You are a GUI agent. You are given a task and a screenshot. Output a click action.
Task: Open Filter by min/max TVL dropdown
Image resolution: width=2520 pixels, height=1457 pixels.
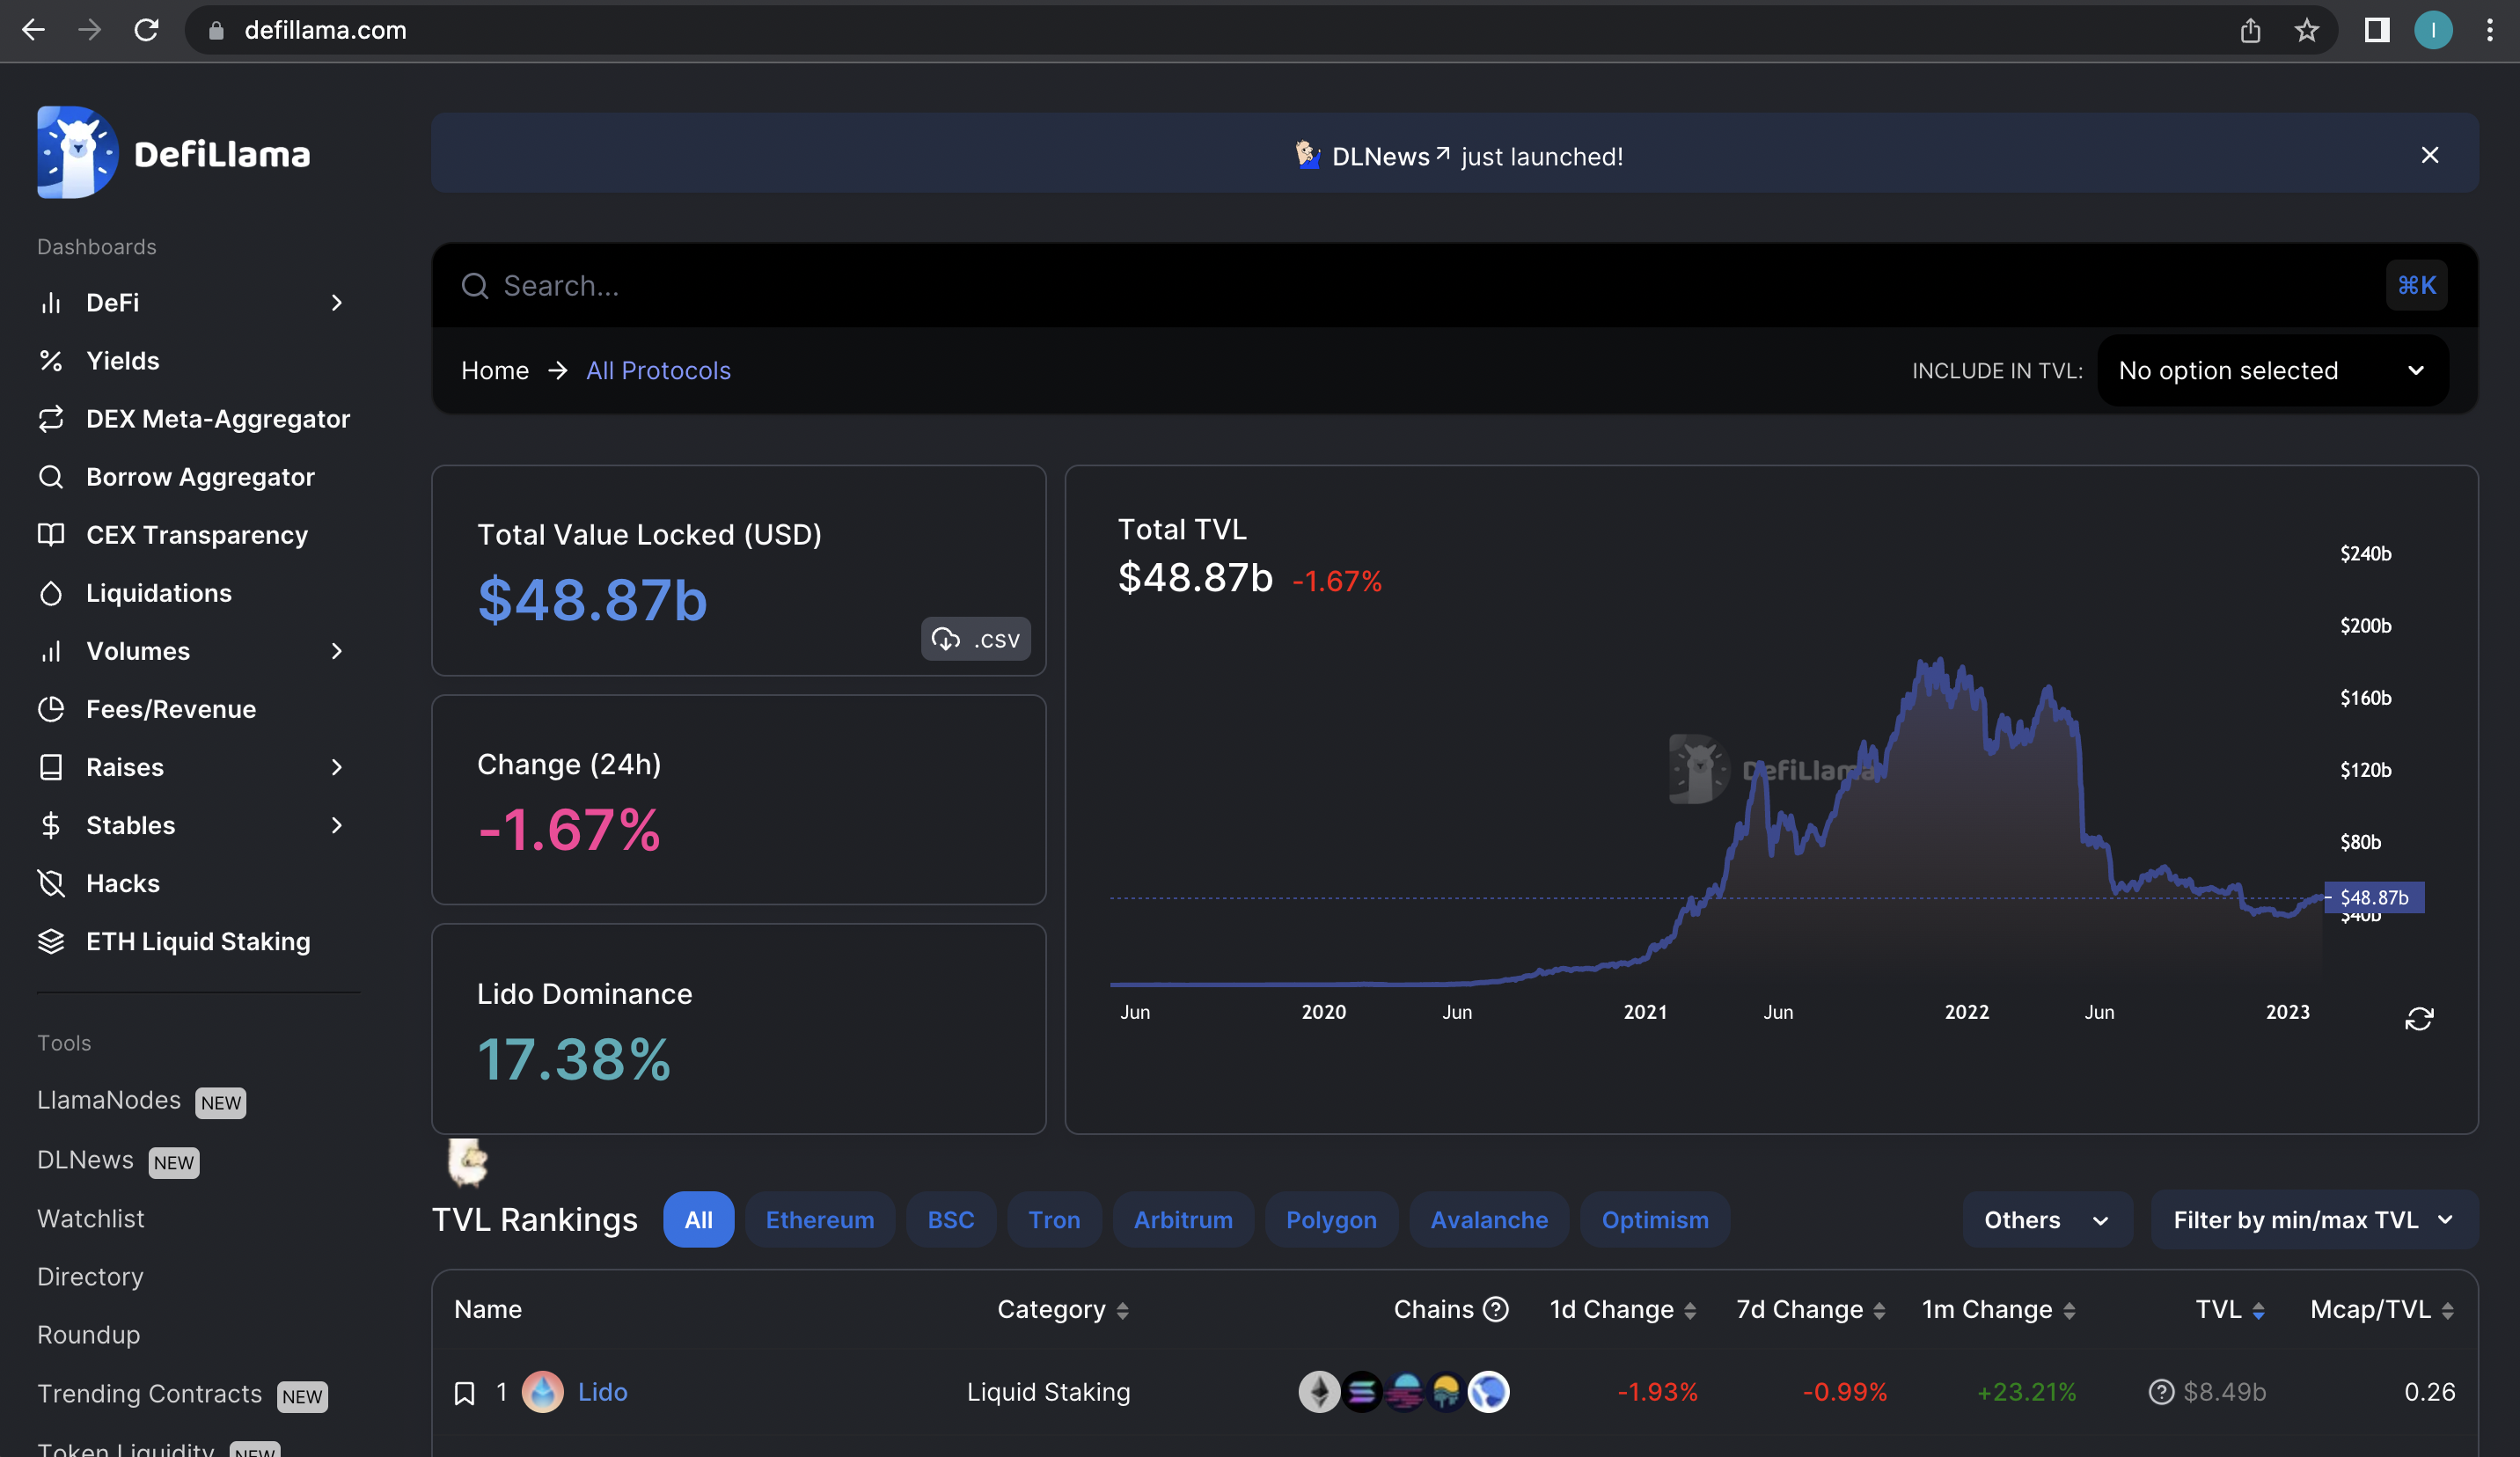click(x=2314, y=1220)
